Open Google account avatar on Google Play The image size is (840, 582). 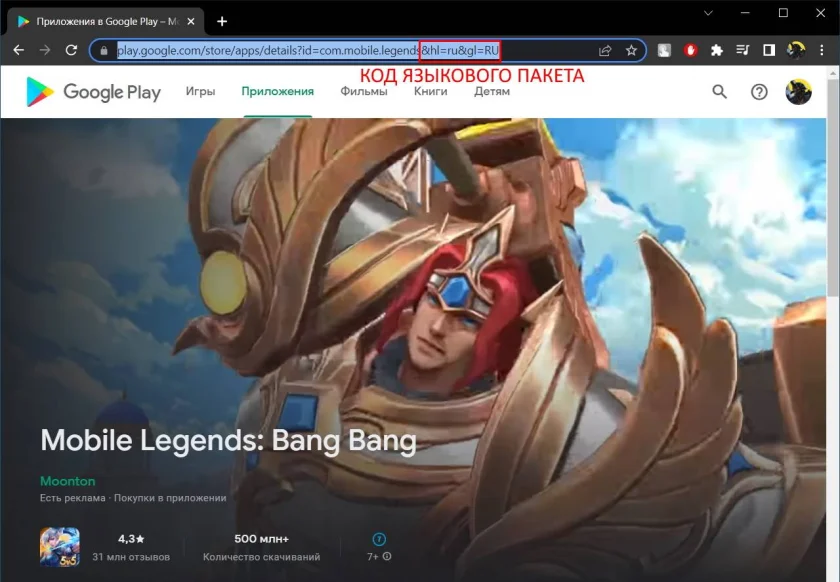[798, 92]
